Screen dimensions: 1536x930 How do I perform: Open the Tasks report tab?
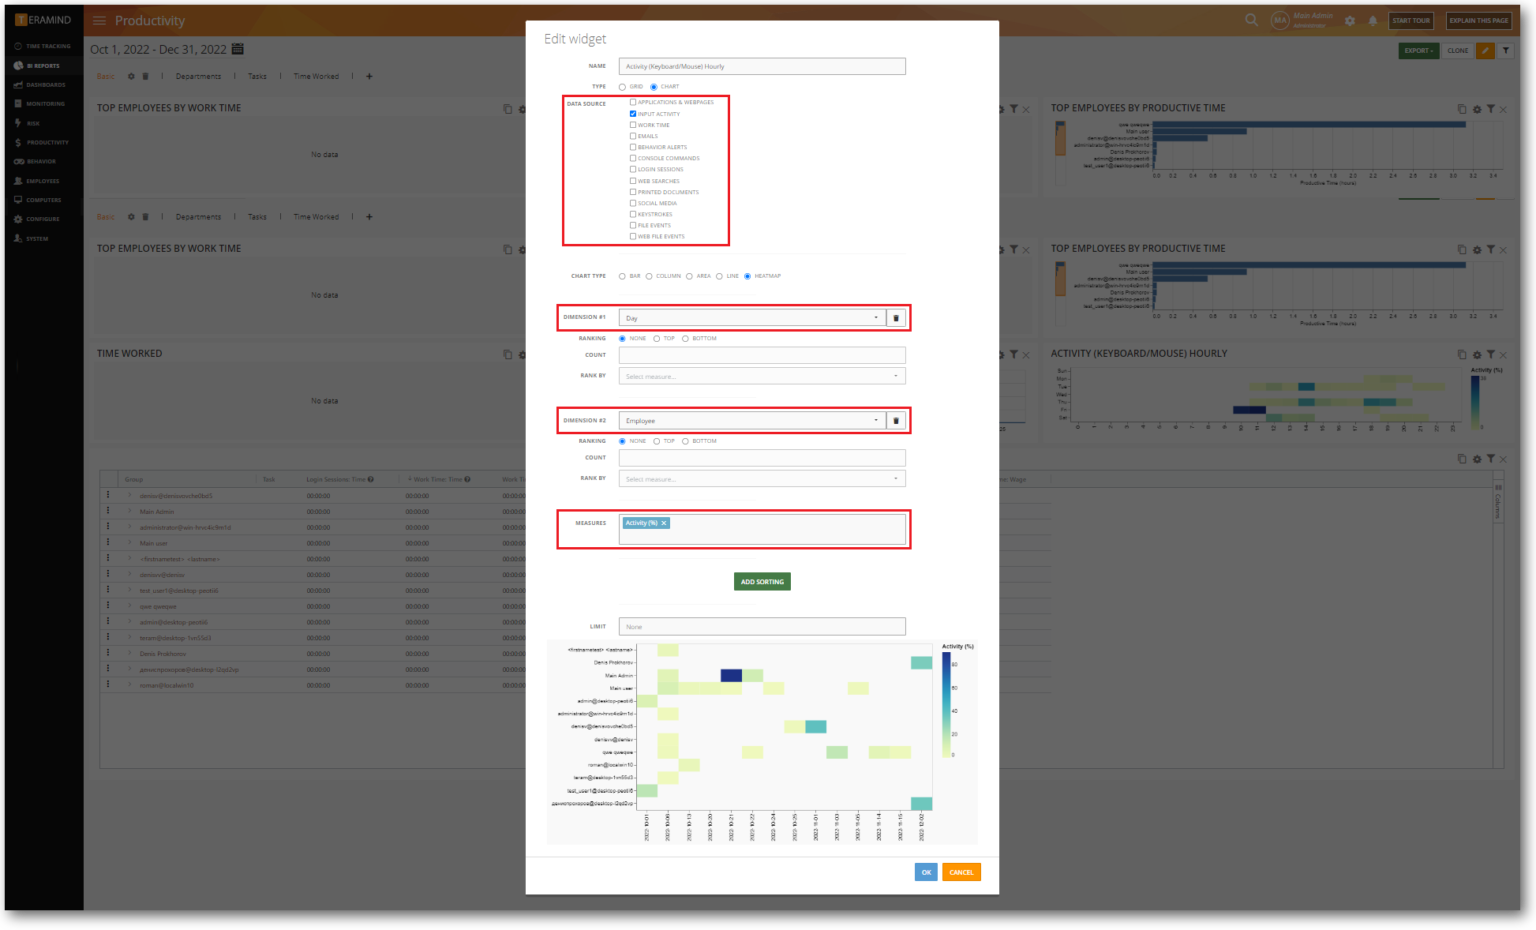click(x=257, y=75)
